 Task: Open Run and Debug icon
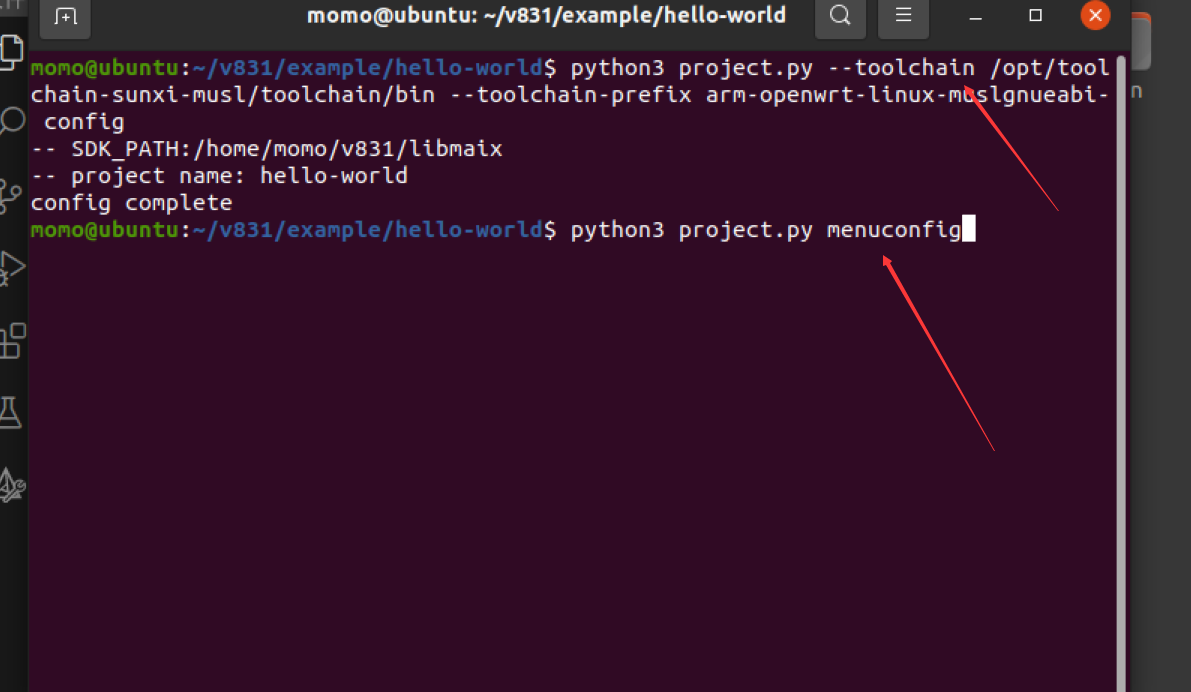tap(11, 267)
